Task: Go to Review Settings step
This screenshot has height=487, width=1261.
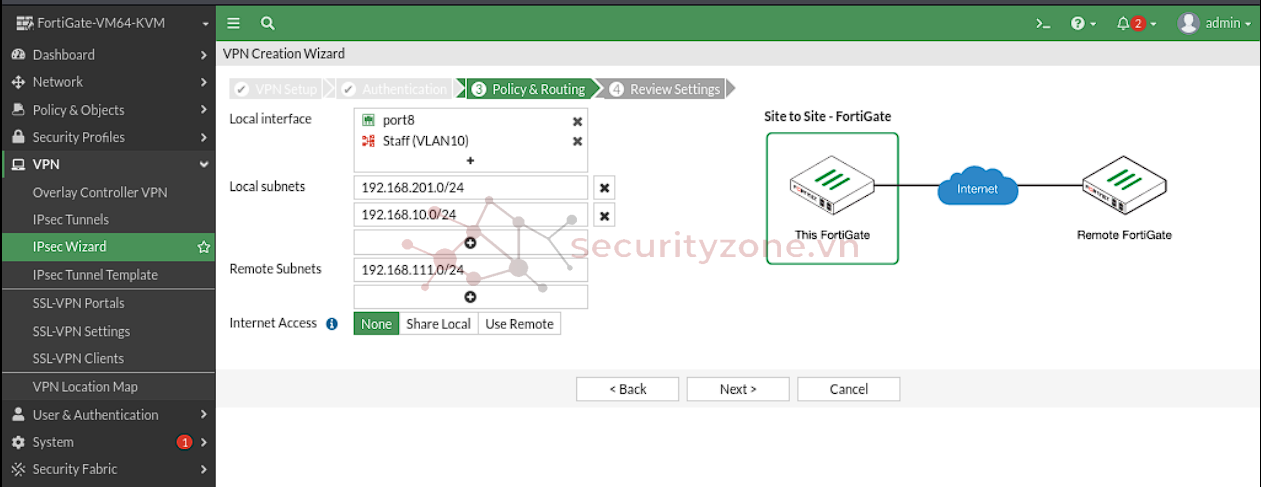Action: [665, 89]
